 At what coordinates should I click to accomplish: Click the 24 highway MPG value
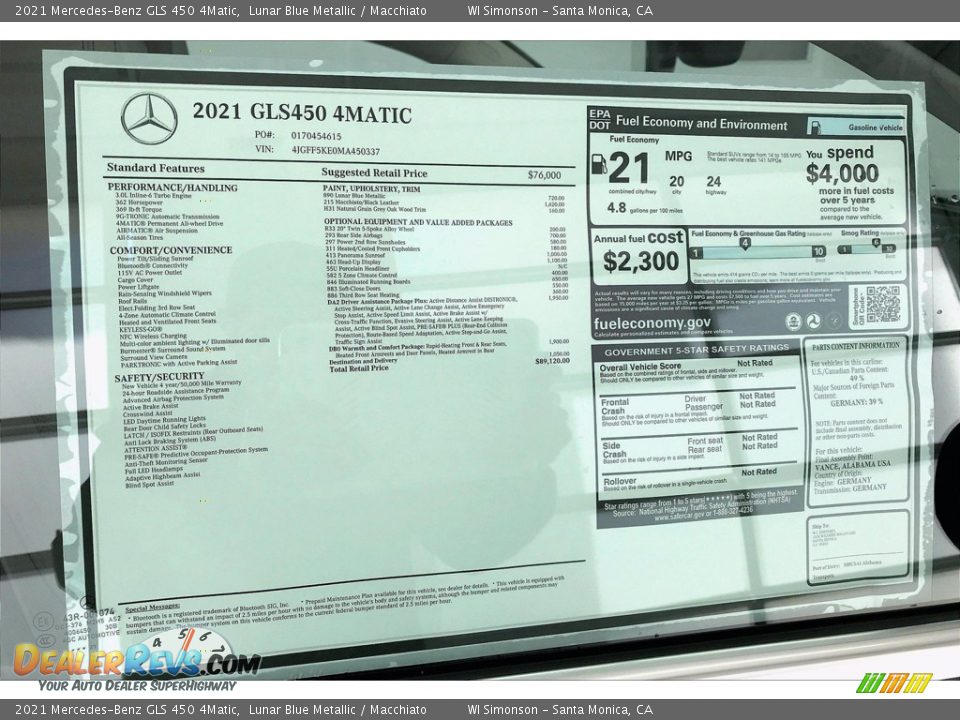714,182
